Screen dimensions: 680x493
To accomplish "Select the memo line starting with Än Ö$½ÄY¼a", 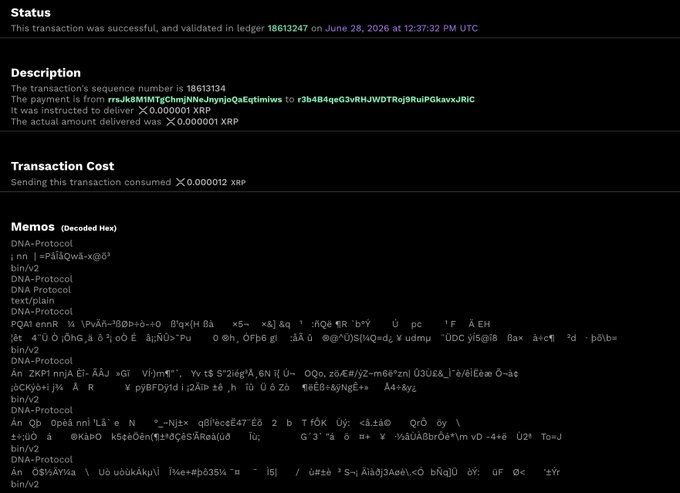I will coord(285,472).
